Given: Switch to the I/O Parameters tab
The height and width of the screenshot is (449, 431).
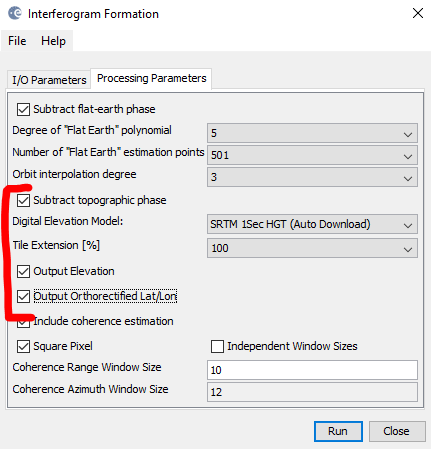Looking at the screenshot, I should [x=49, y=80].
